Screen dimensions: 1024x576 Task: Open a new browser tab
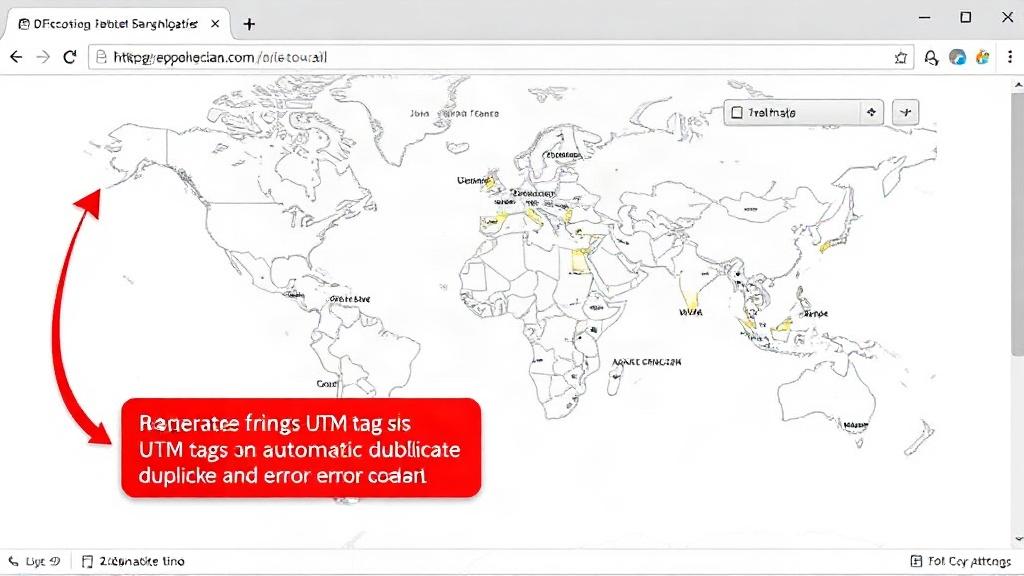click(x=249, y=24)
